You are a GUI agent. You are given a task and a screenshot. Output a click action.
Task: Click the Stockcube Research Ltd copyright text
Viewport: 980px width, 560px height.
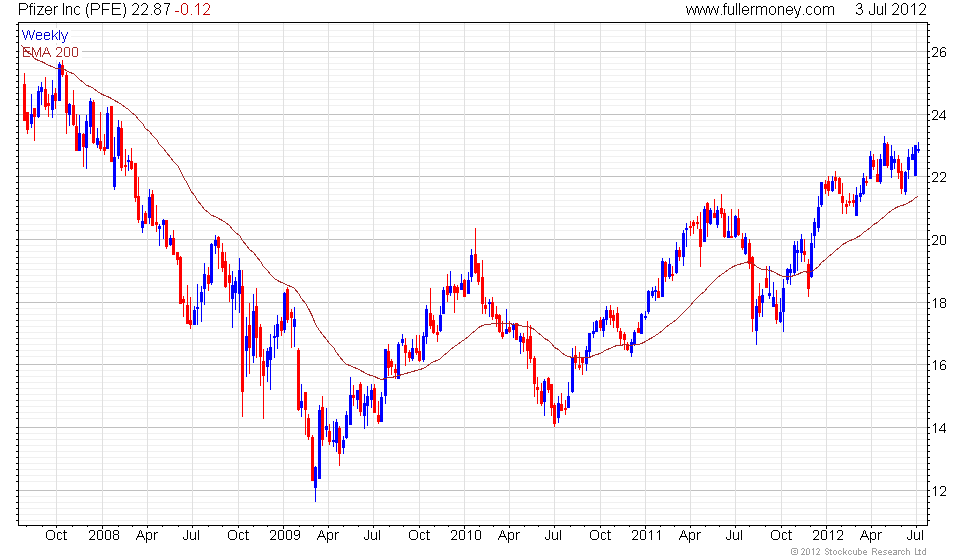859,551
